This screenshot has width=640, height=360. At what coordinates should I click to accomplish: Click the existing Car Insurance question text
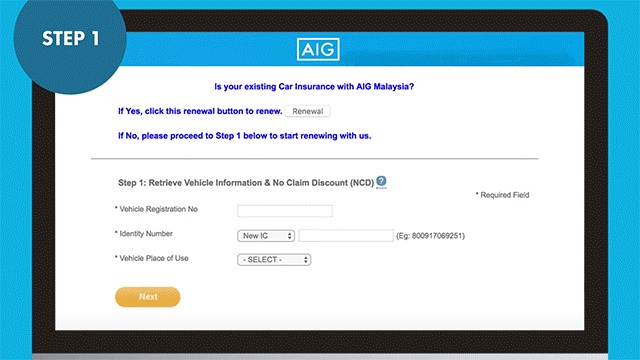(314, 87)
